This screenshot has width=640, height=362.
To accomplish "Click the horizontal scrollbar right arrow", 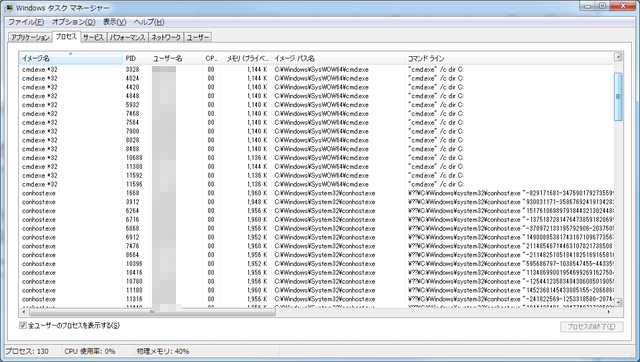I will 609,312.
